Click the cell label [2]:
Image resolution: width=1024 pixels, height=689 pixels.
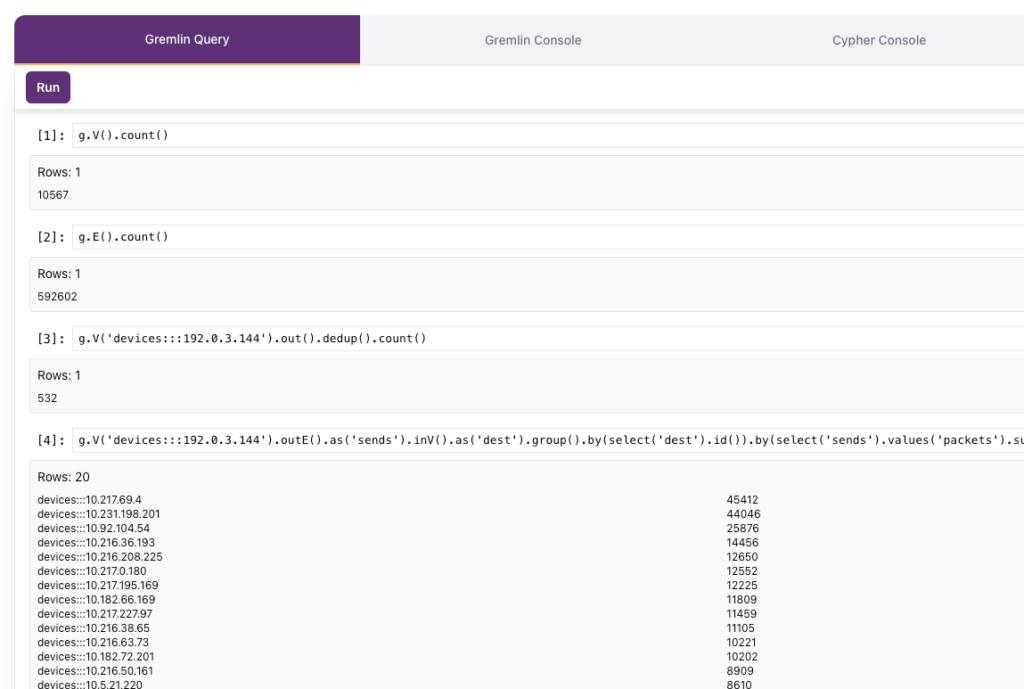click(x=51, y=237)
